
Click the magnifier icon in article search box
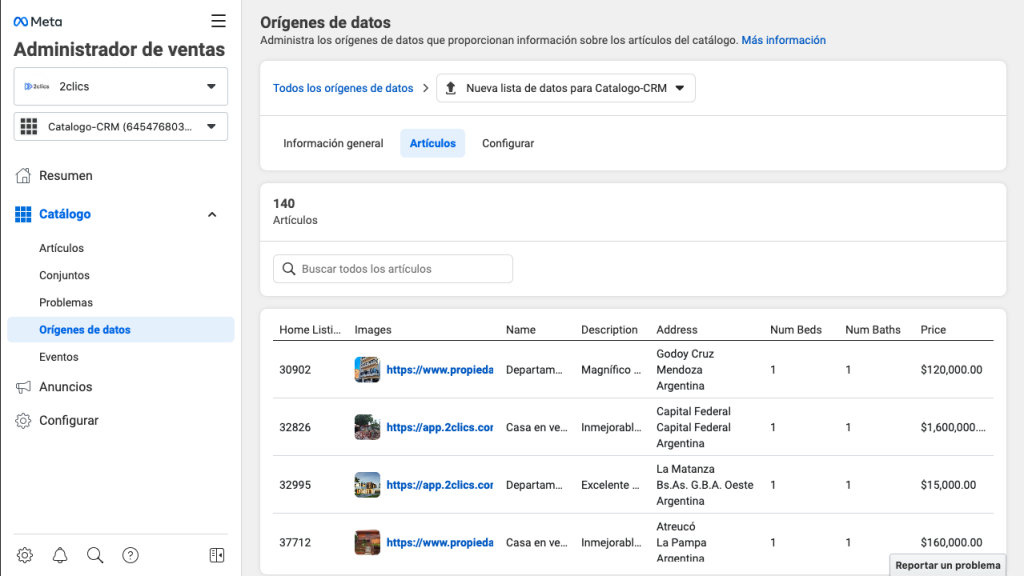tap(289, 268)
